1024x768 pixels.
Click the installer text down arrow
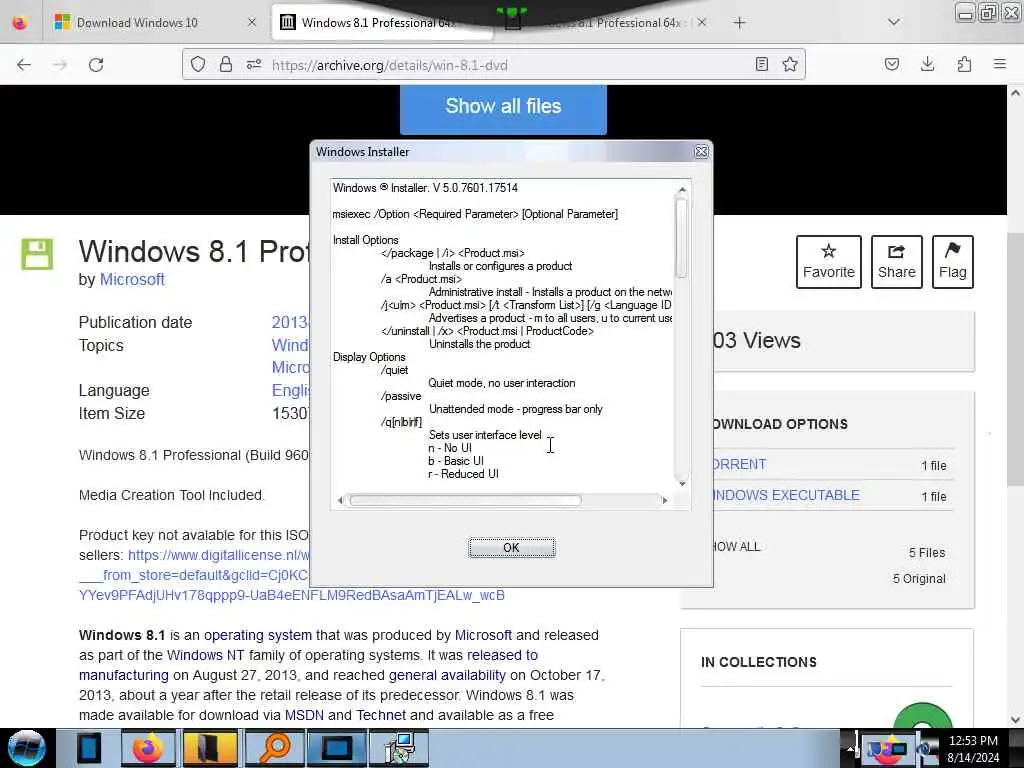682,483
